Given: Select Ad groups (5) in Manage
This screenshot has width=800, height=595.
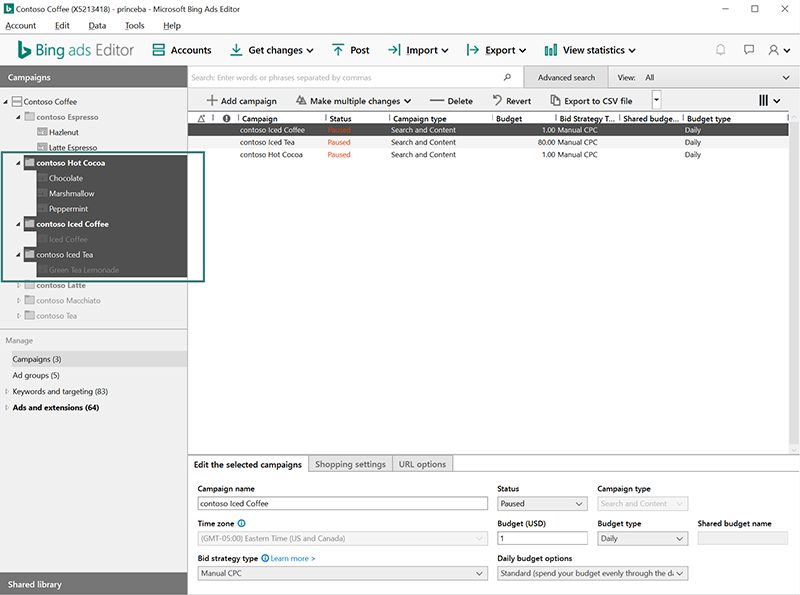Looking at the screenshot, I should tap(36, 375).
